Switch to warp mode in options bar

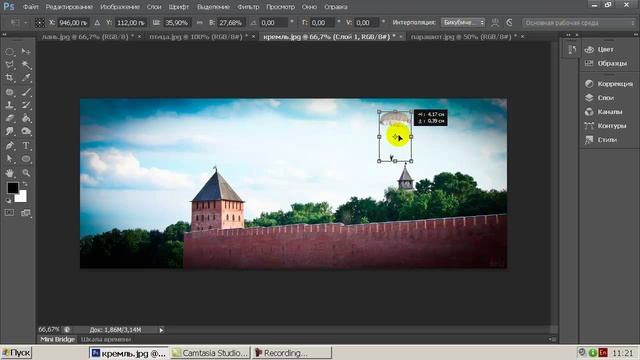[x=495, y=23]
